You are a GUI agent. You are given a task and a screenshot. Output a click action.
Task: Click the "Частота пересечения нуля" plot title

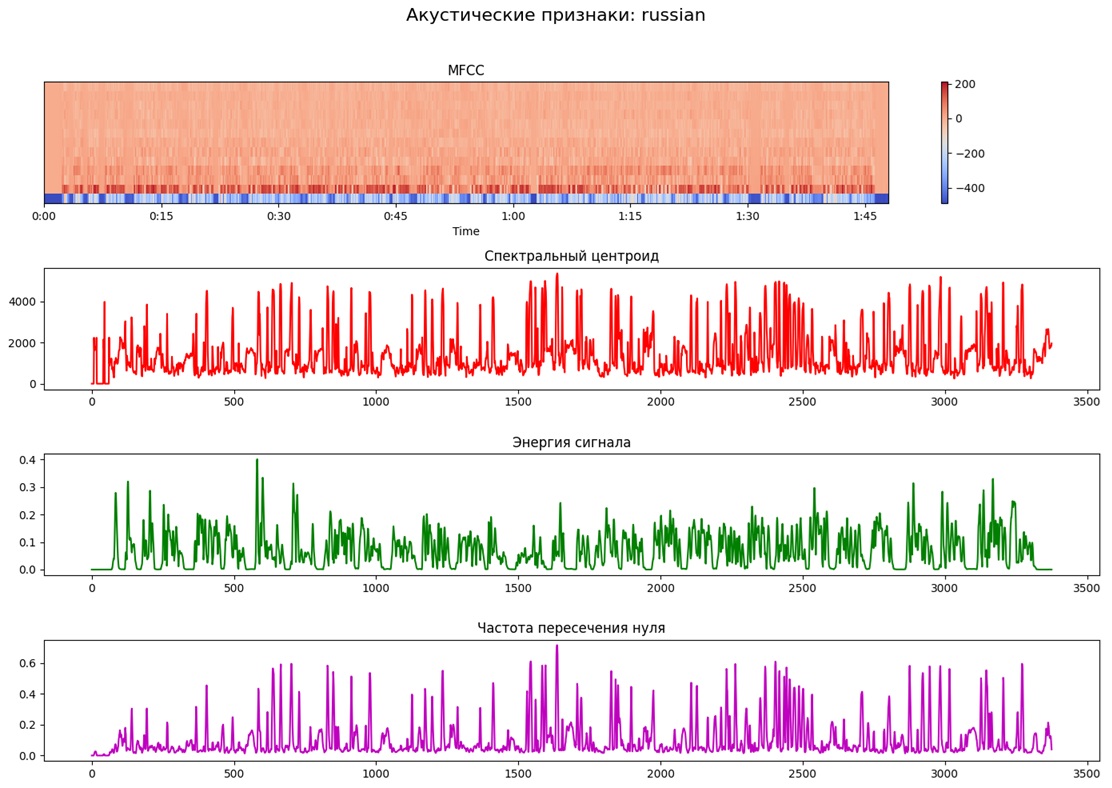[571, 628]
